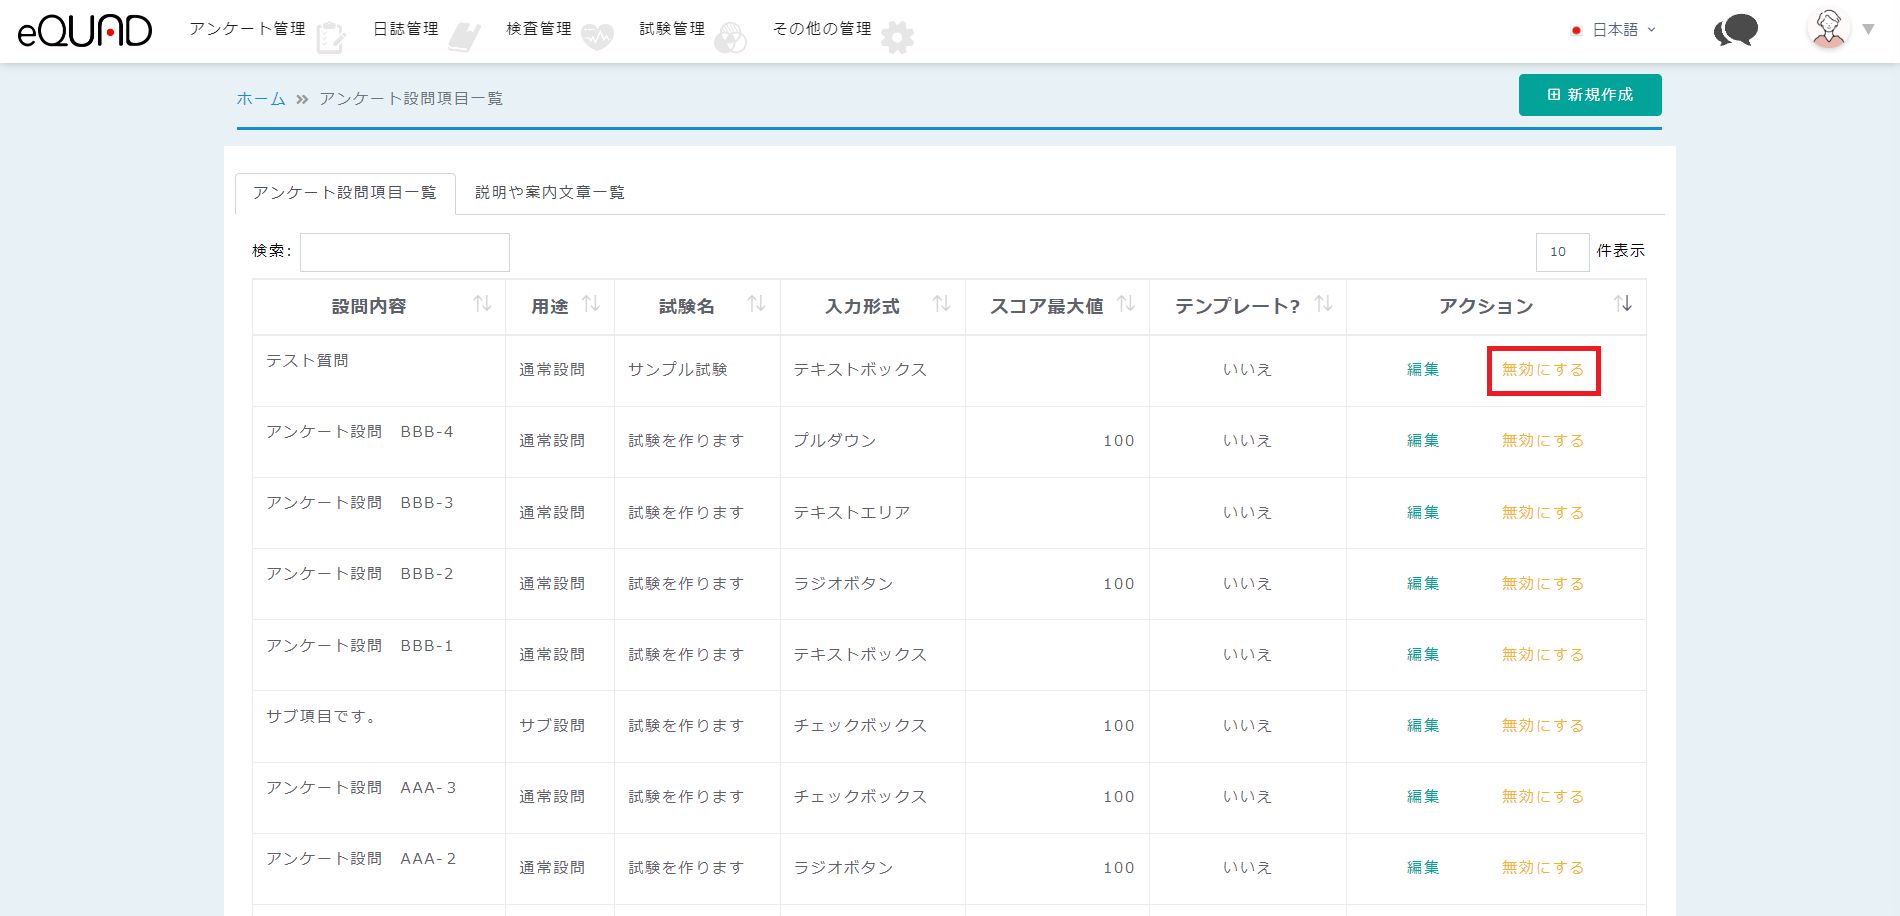Expand the user menu arrow beside avatar

pyautogui.click(x=1868, y=29)
